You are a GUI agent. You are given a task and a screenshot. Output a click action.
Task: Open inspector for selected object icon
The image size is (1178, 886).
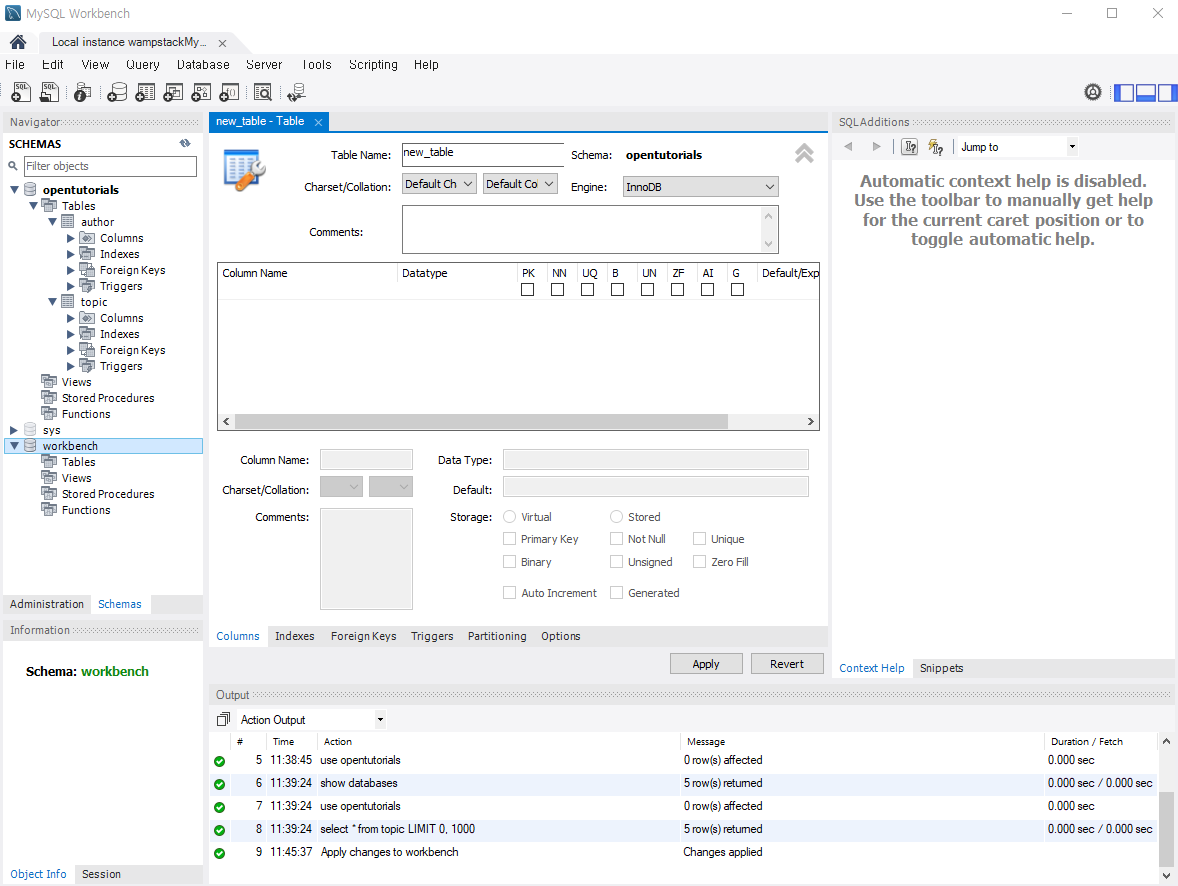point(83,92)
